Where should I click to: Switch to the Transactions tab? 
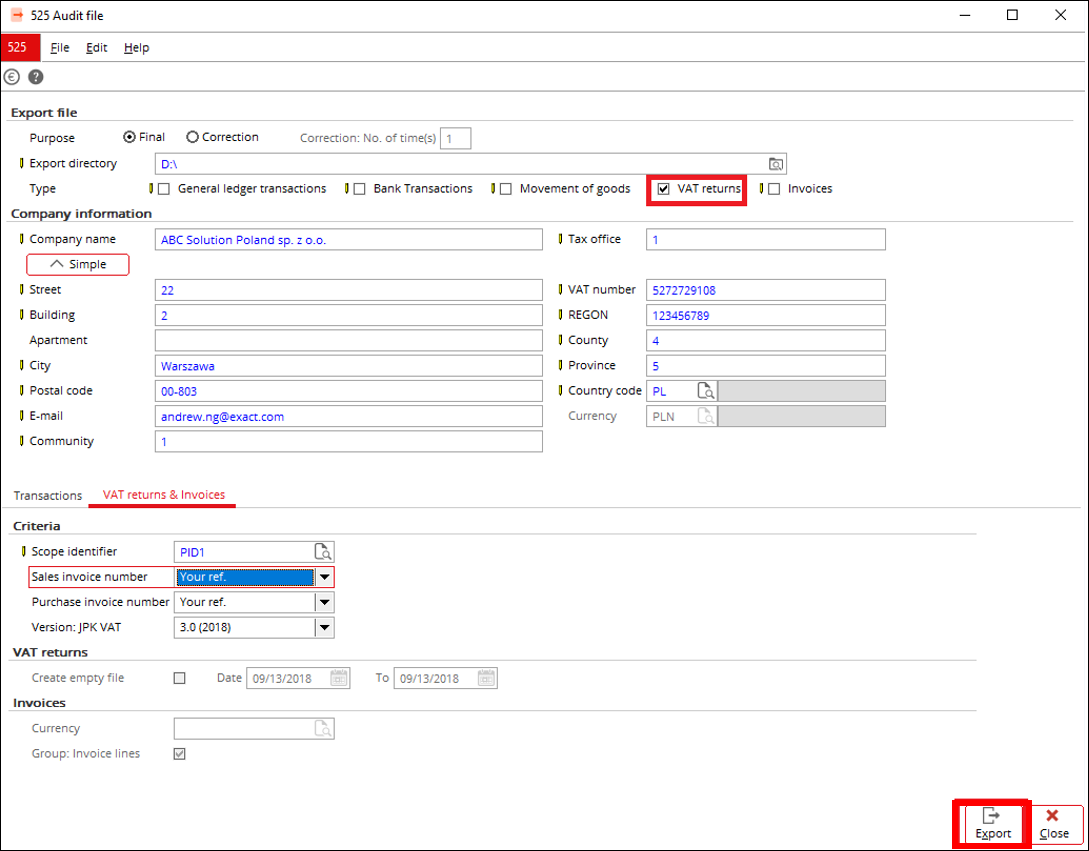pos(47,495)
